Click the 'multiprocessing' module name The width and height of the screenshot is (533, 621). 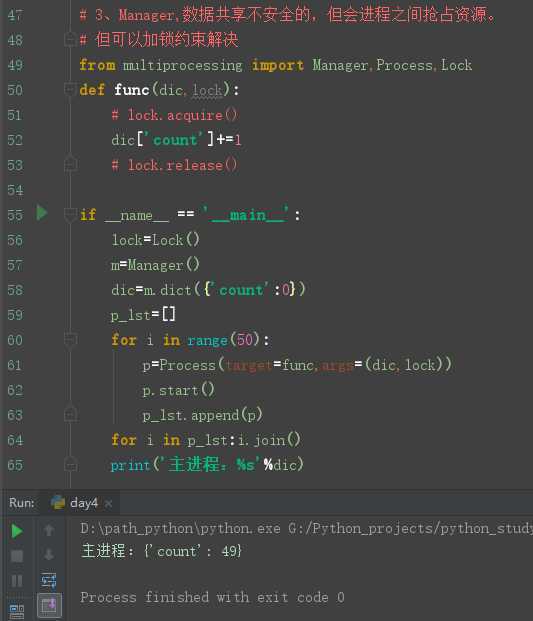tap(183, 65)
